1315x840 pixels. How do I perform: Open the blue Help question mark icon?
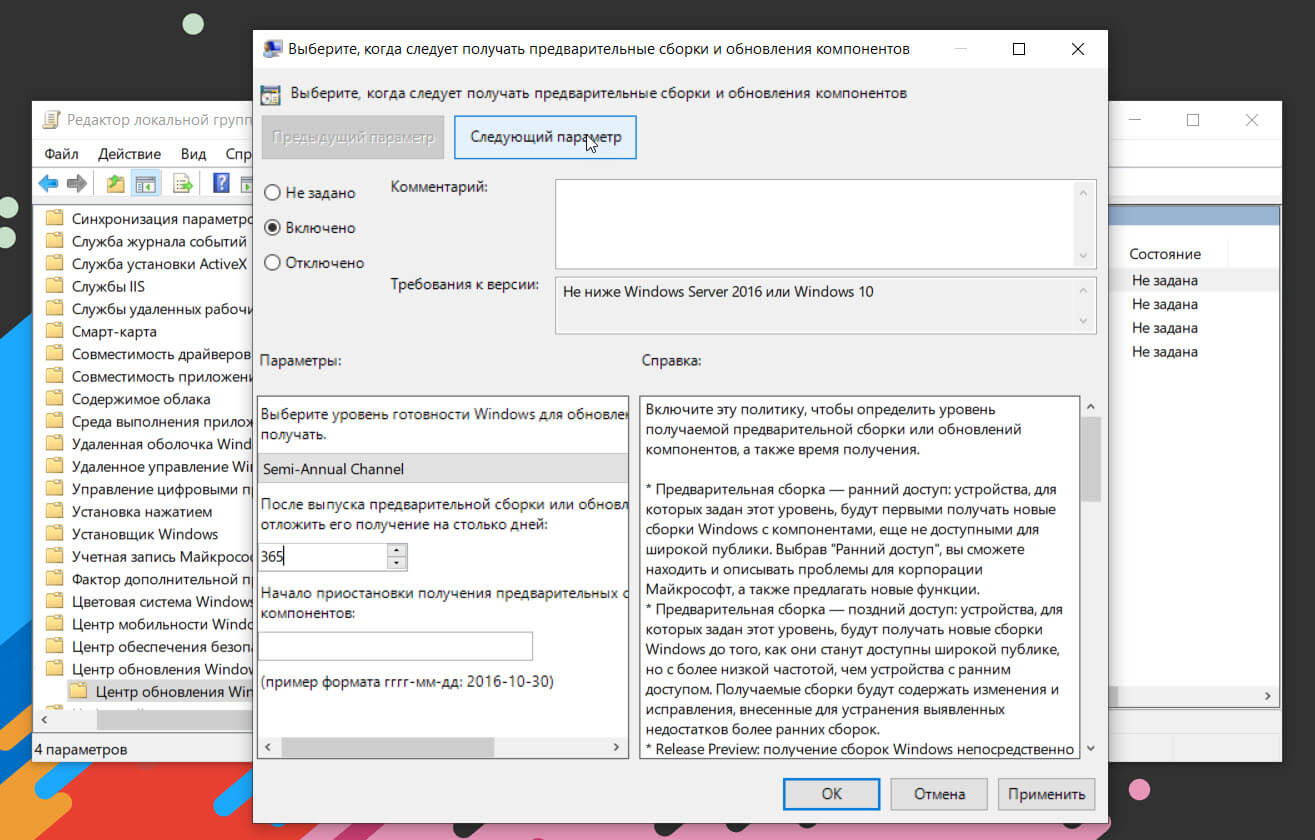tap(221, 184)
